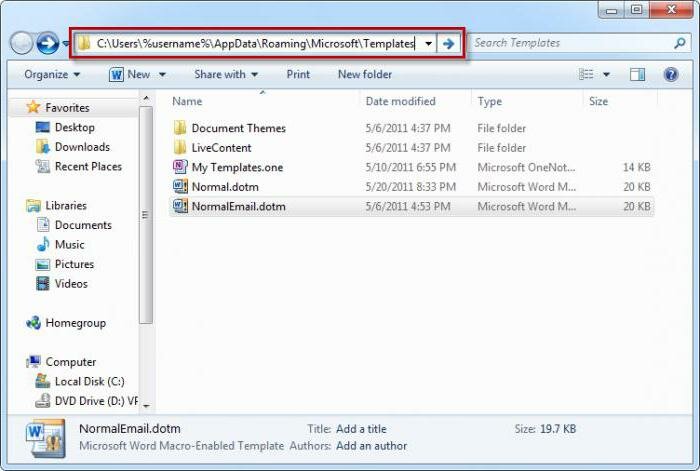Click the Microsoft OneNot... type cell
700x471 pixels.
(526, 167)
